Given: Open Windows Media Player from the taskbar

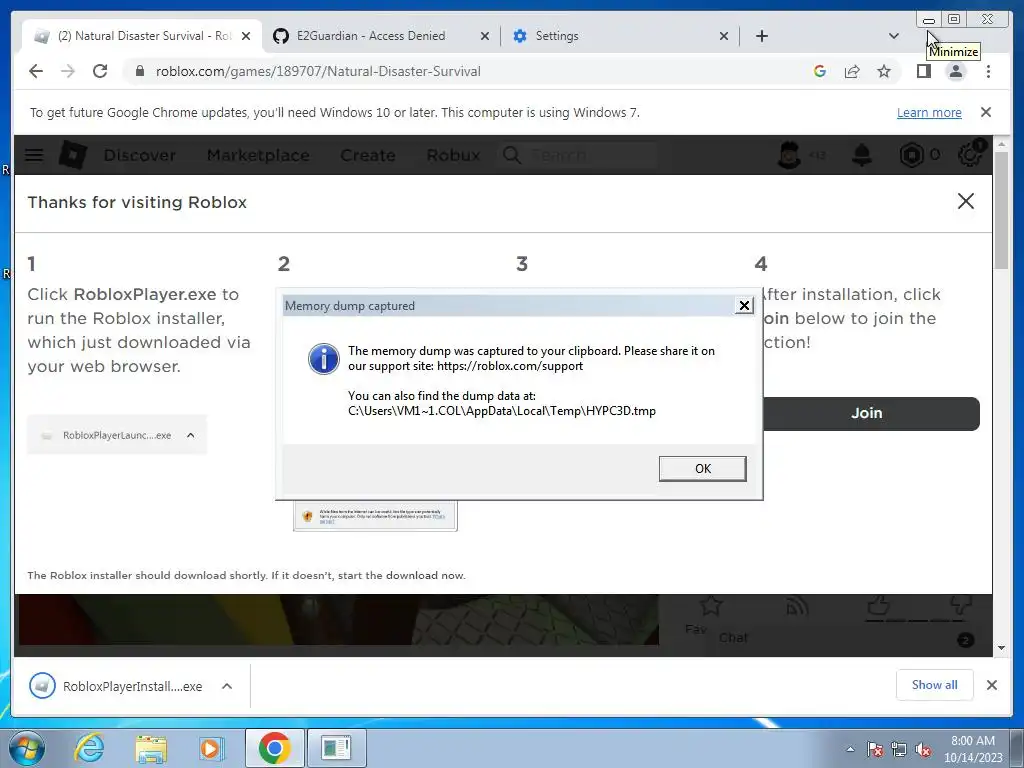Looking at the screenshot, I should pyautogui.click(x=211, y=748).
